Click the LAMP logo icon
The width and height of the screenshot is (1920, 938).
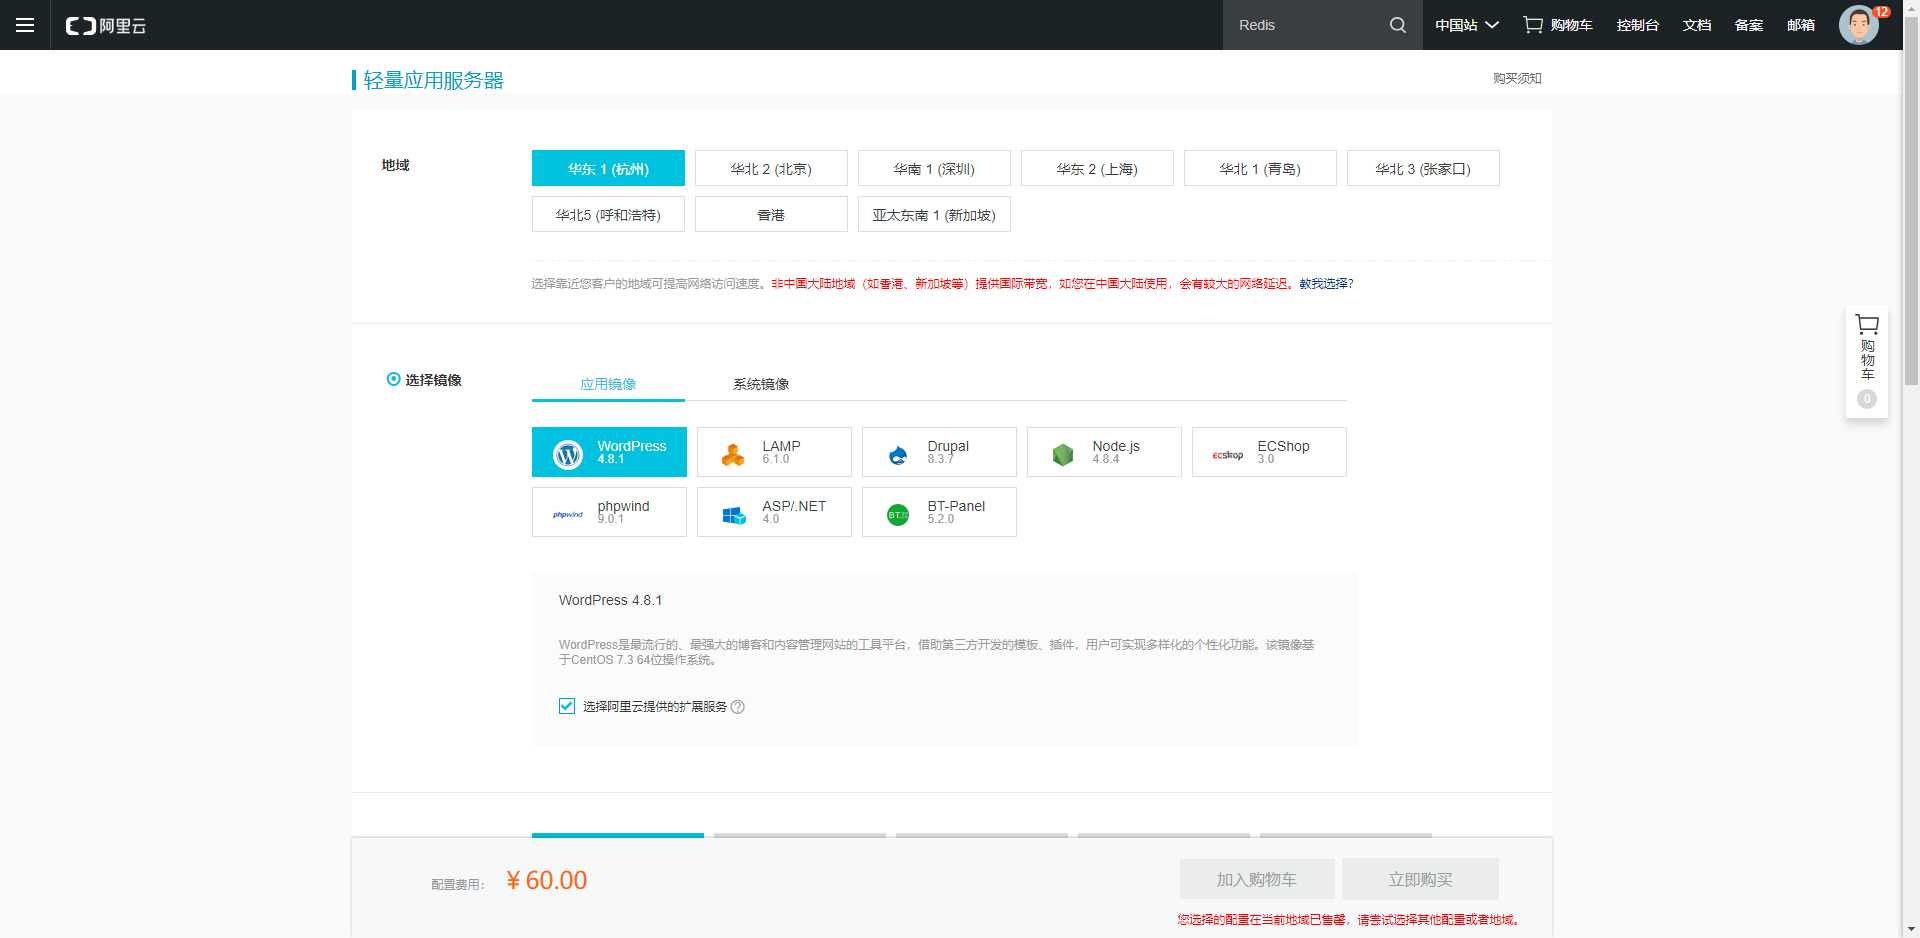click(x=733, y=455)
